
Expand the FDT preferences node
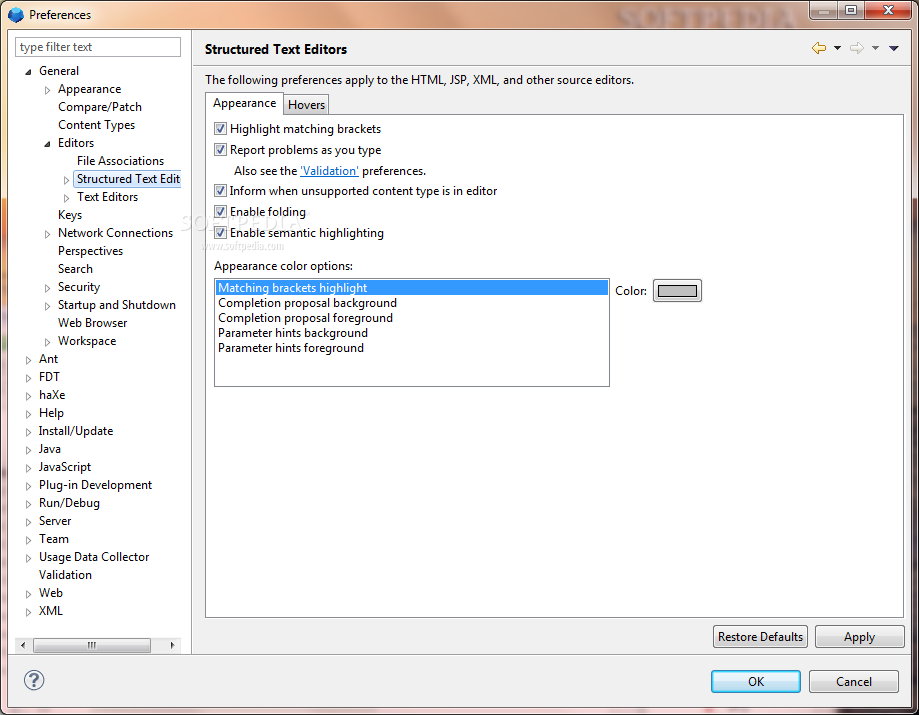coord(28,378)
